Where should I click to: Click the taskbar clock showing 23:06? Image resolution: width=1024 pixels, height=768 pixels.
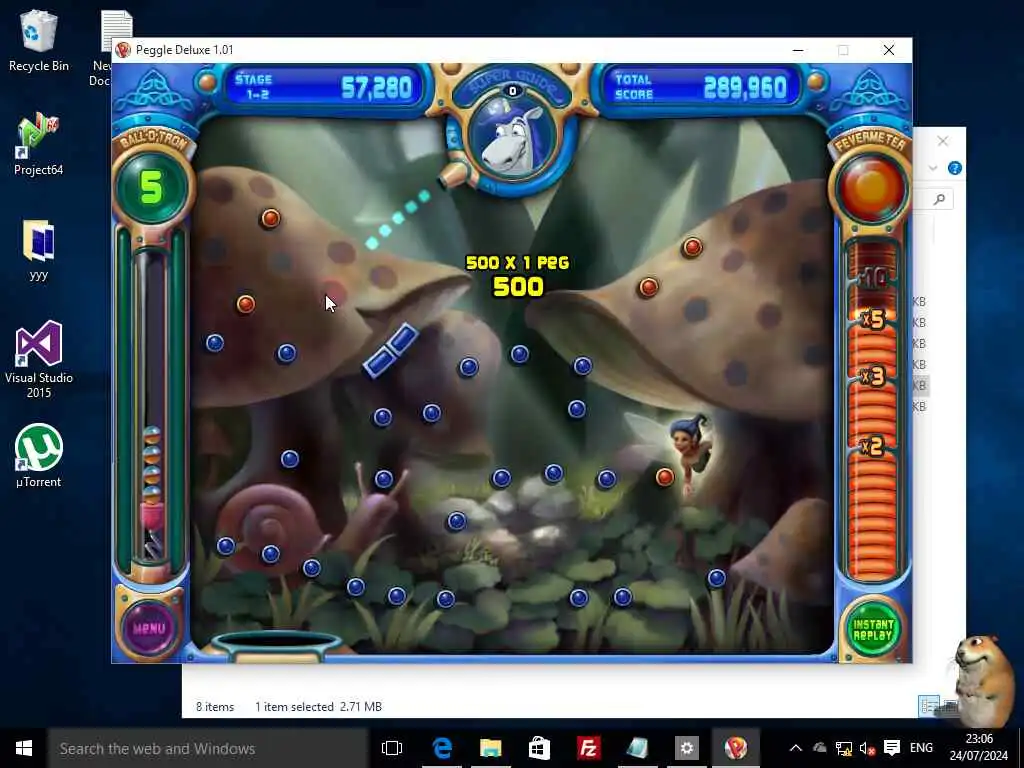pos(978,747)
